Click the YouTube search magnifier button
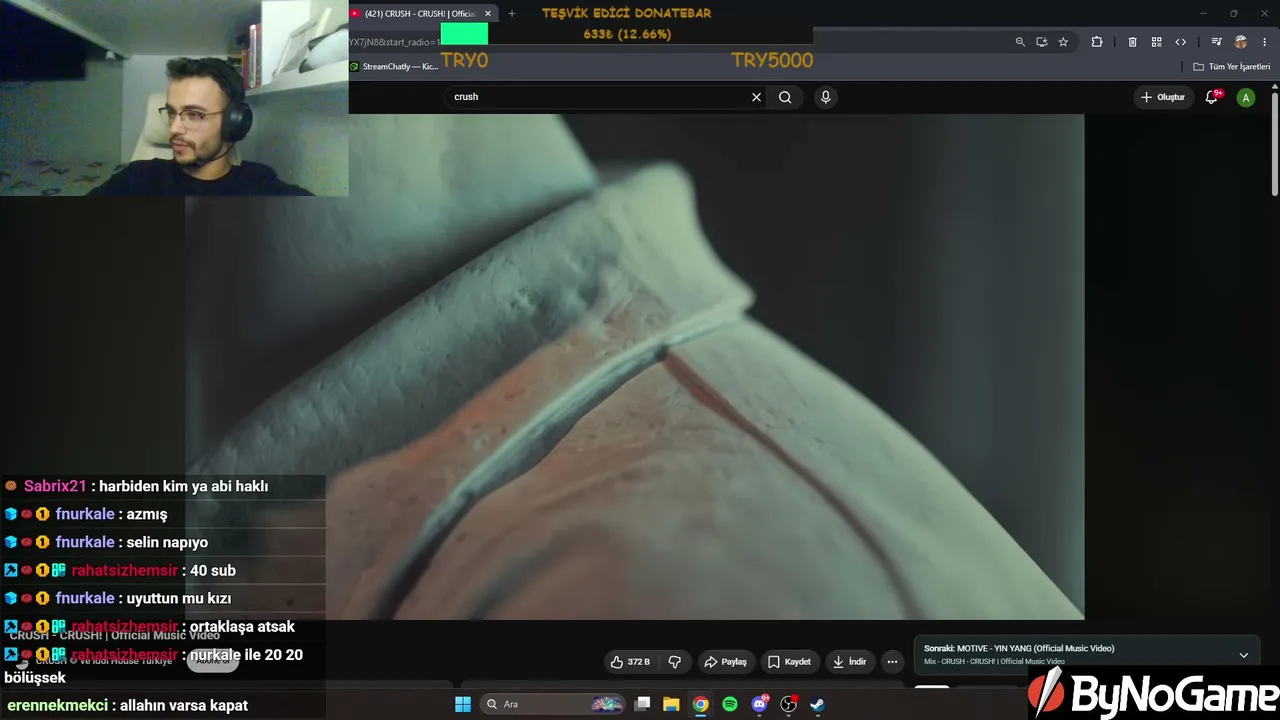The image size is (1280, 720). [x=785, y=97]
